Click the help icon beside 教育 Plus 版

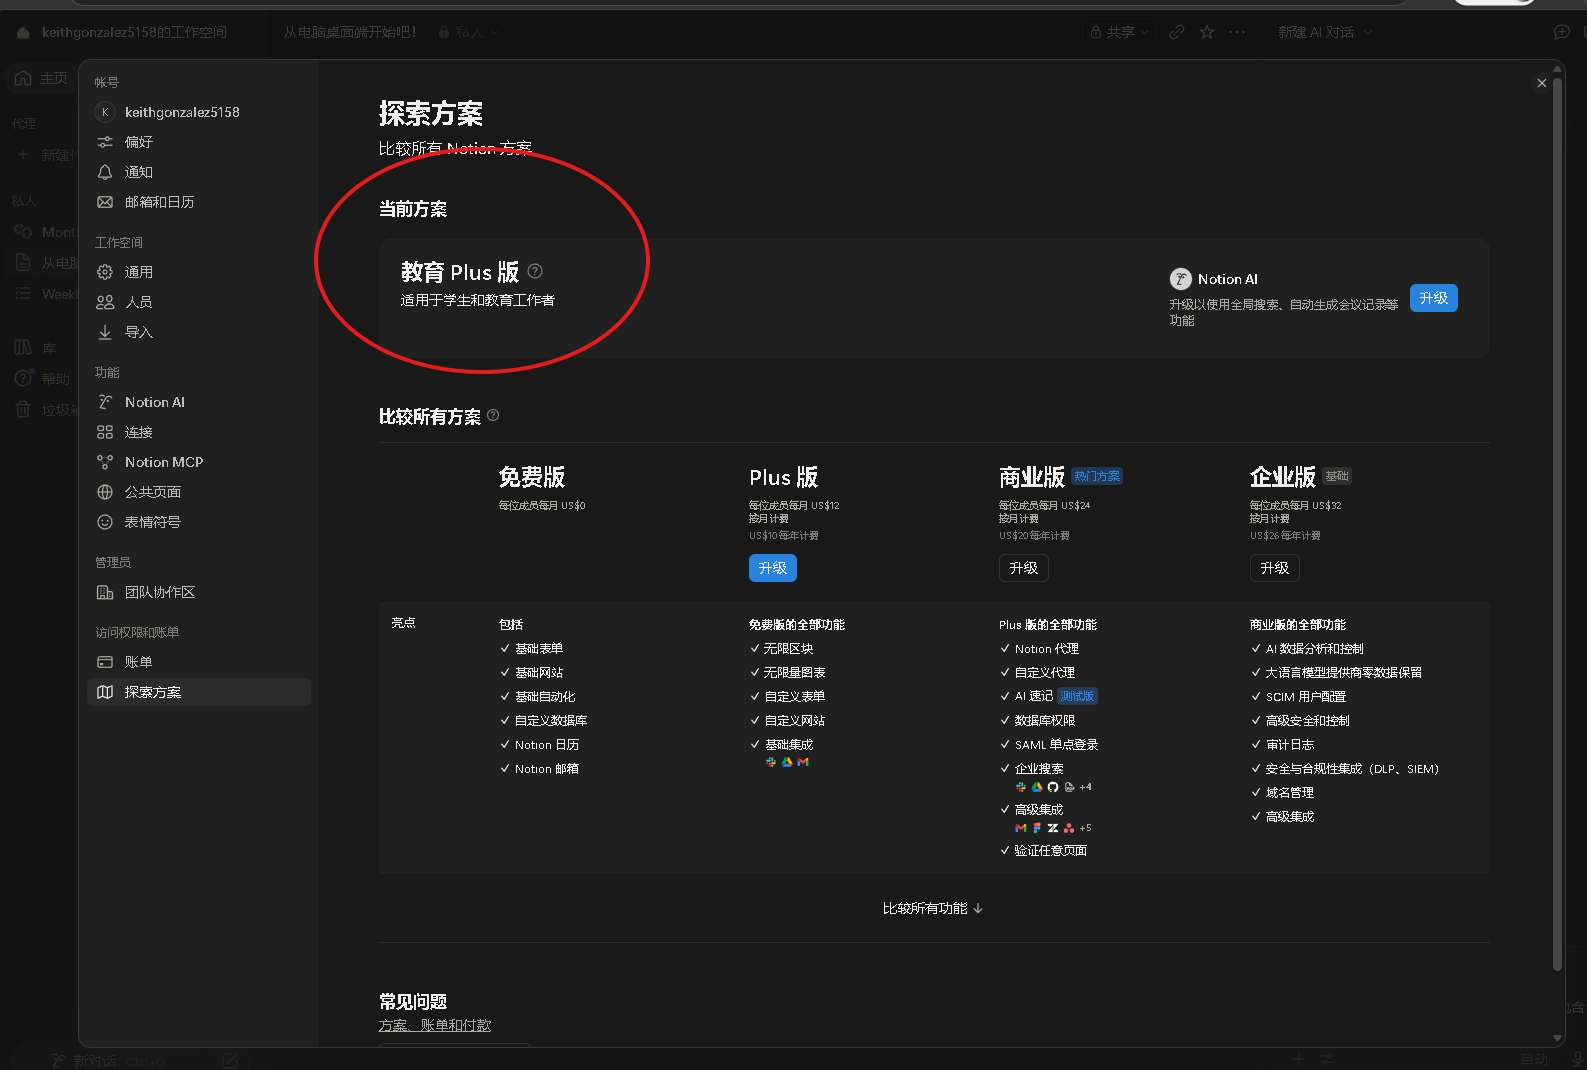pos(535,271)
